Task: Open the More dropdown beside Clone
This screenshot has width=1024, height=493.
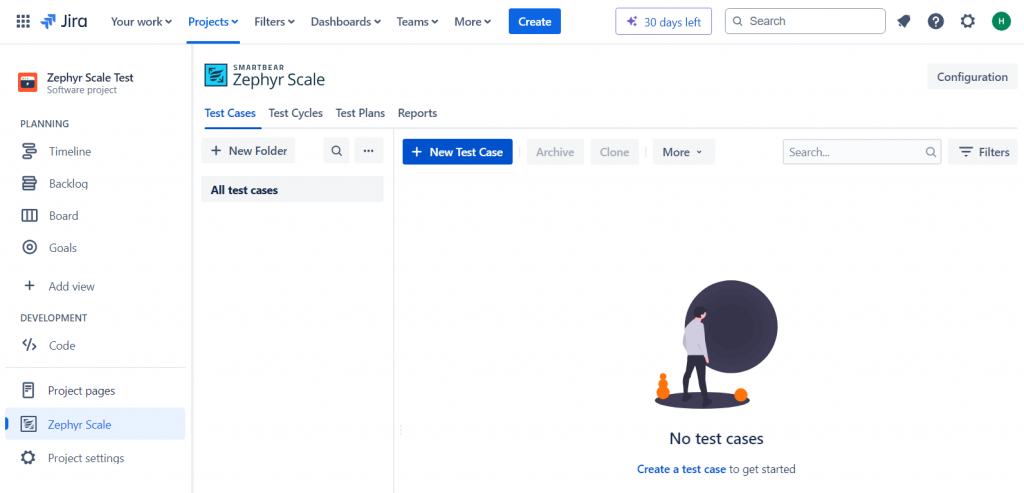Action: (x=683, y=152)
